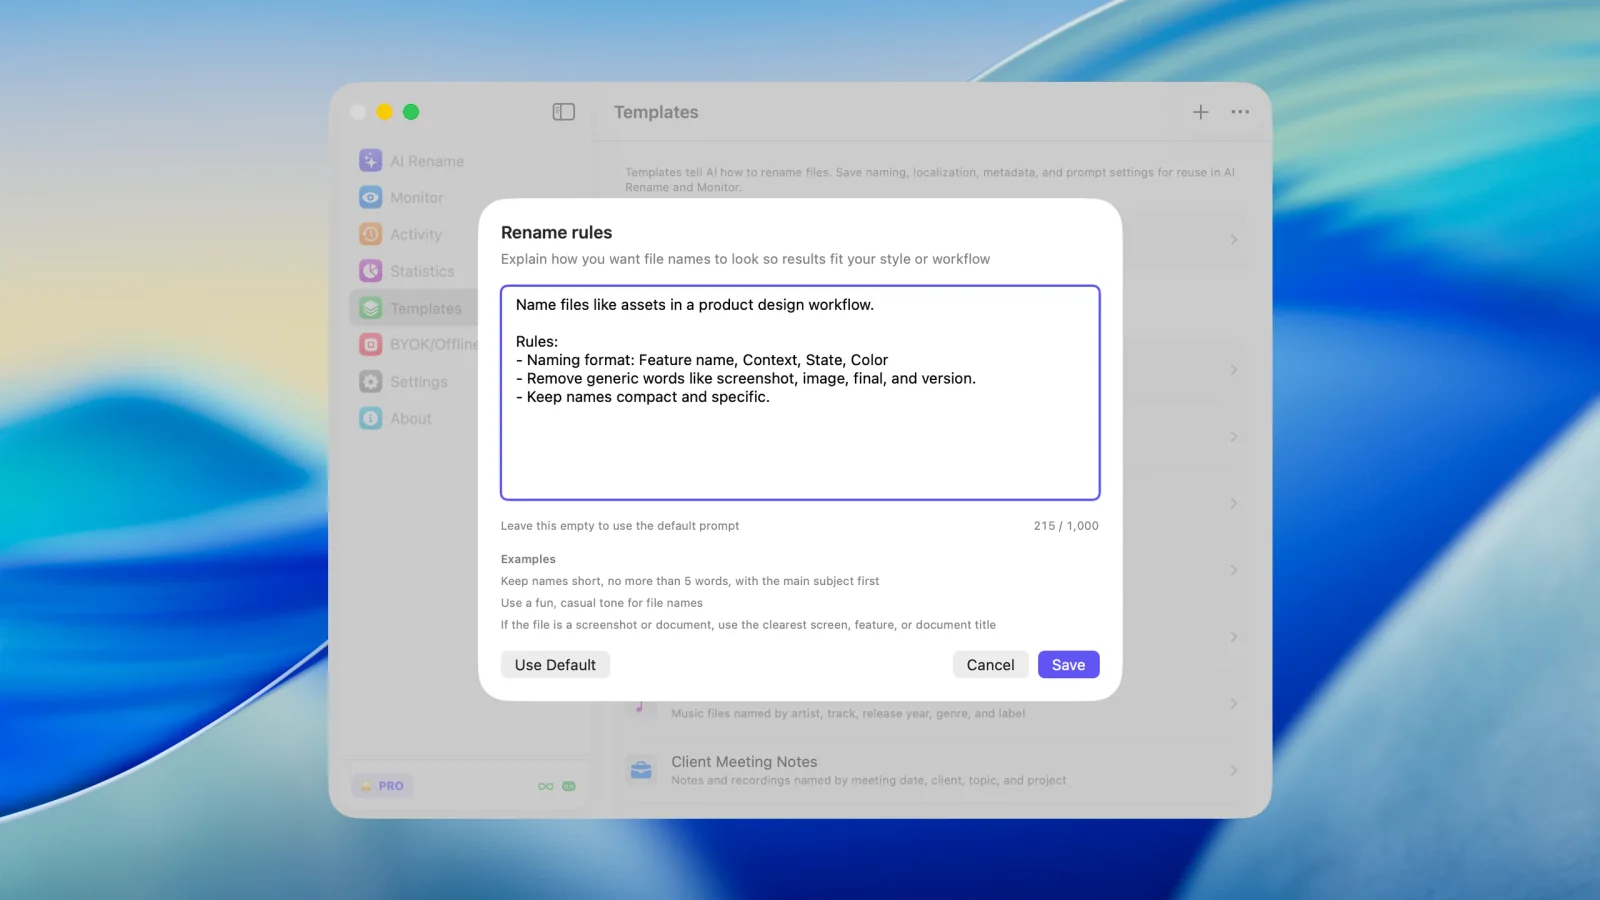The image size is (1600, 900).
Task: Open the BYOK/Offline icon
Action: [371, 345]
